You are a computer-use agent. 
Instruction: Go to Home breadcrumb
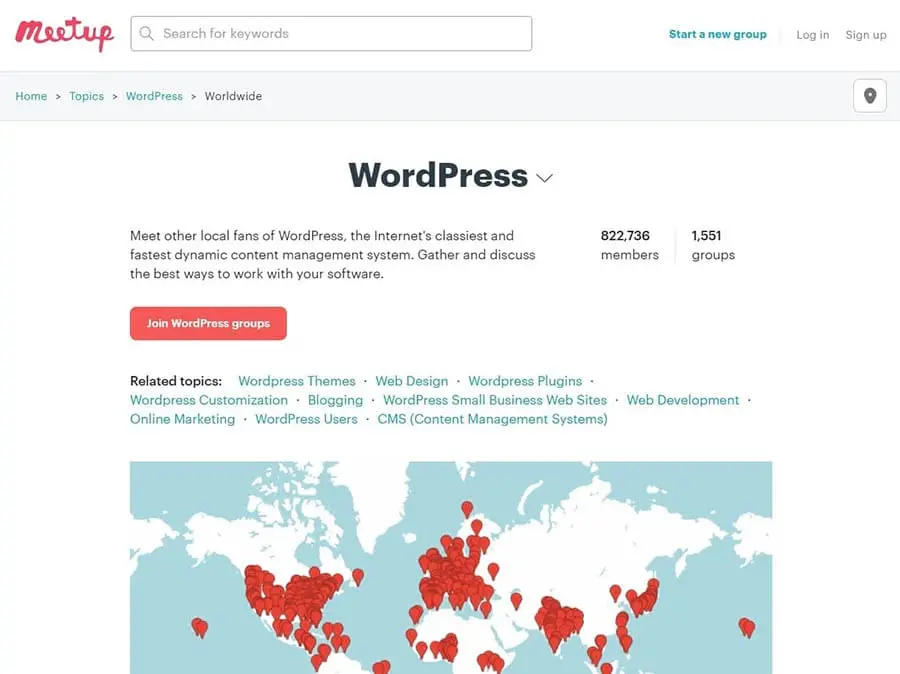[31, 96]
